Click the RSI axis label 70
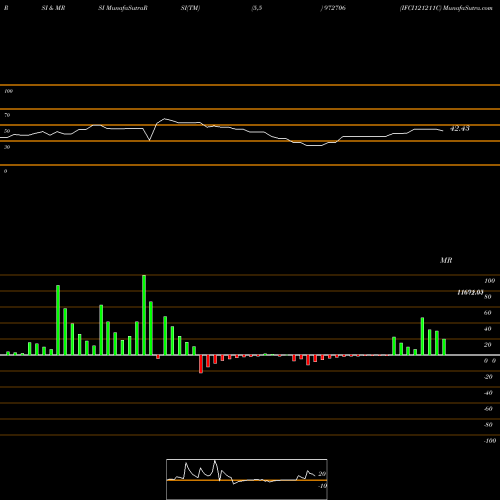Screen dimensions: 500x500 click(7, 115)
